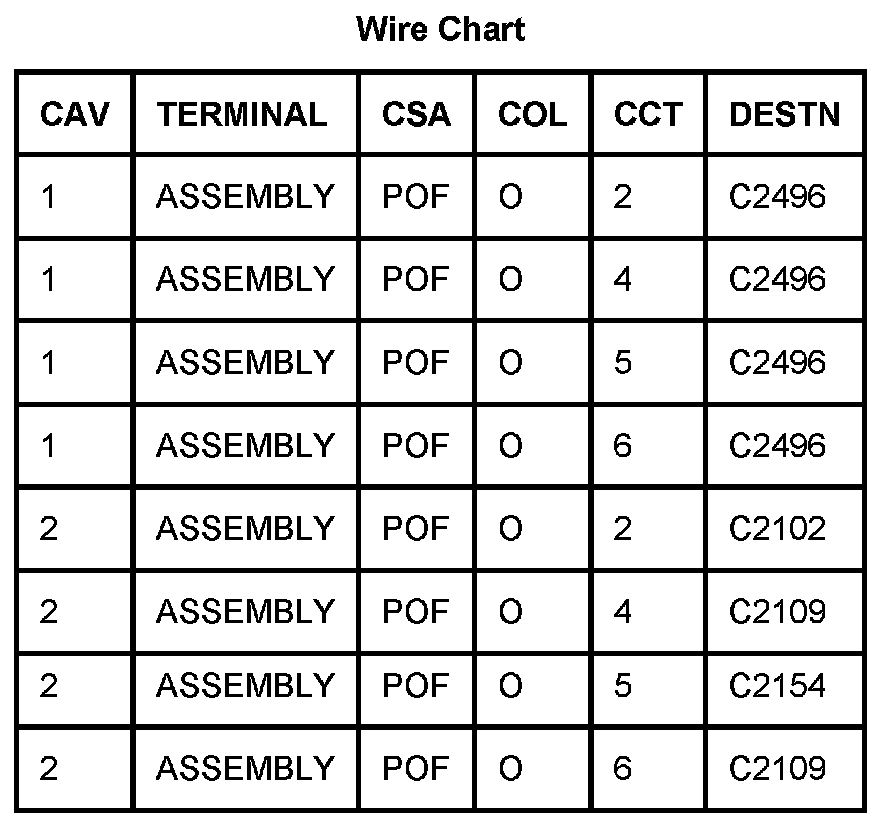This screenshot has height=840, width=896.
Task: Click destination cell C2154
Action: 777,686
